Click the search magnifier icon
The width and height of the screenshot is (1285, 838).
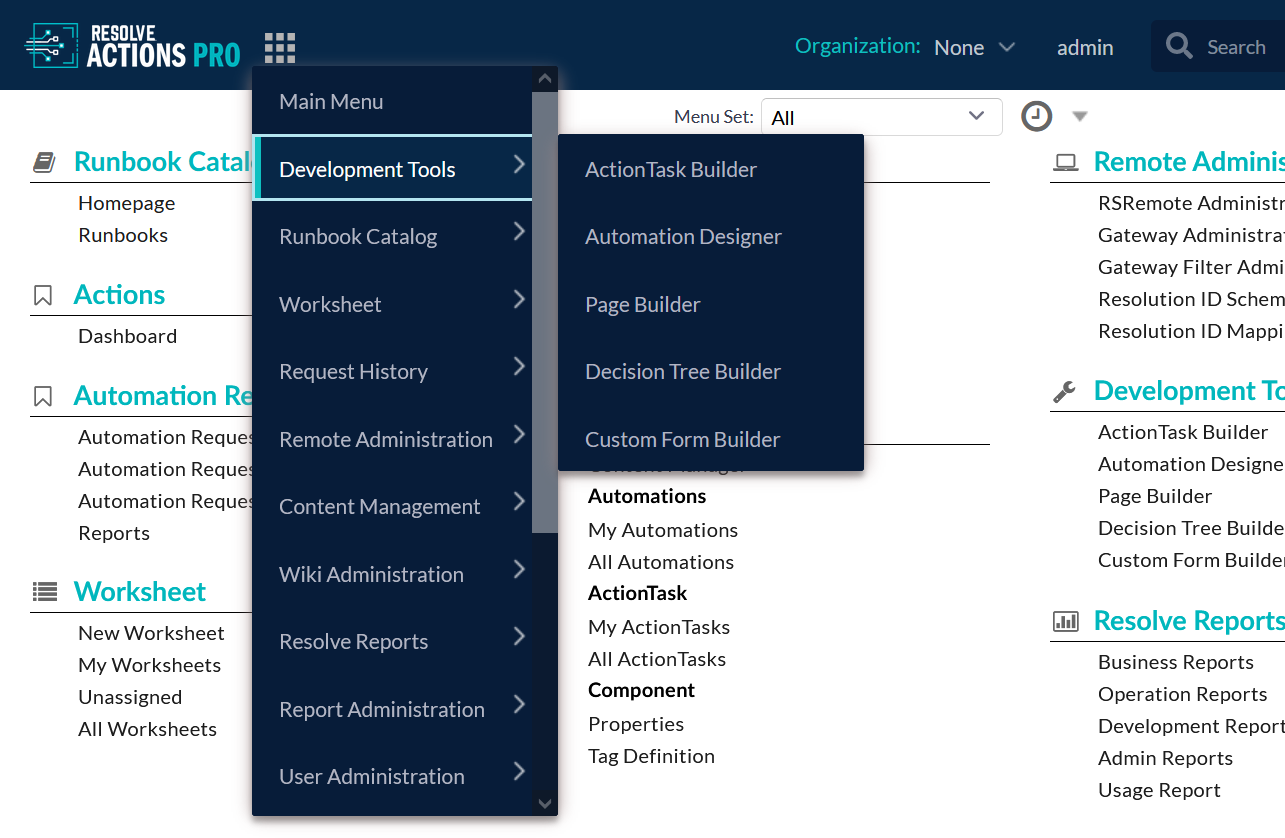(x=1179, y=47)
